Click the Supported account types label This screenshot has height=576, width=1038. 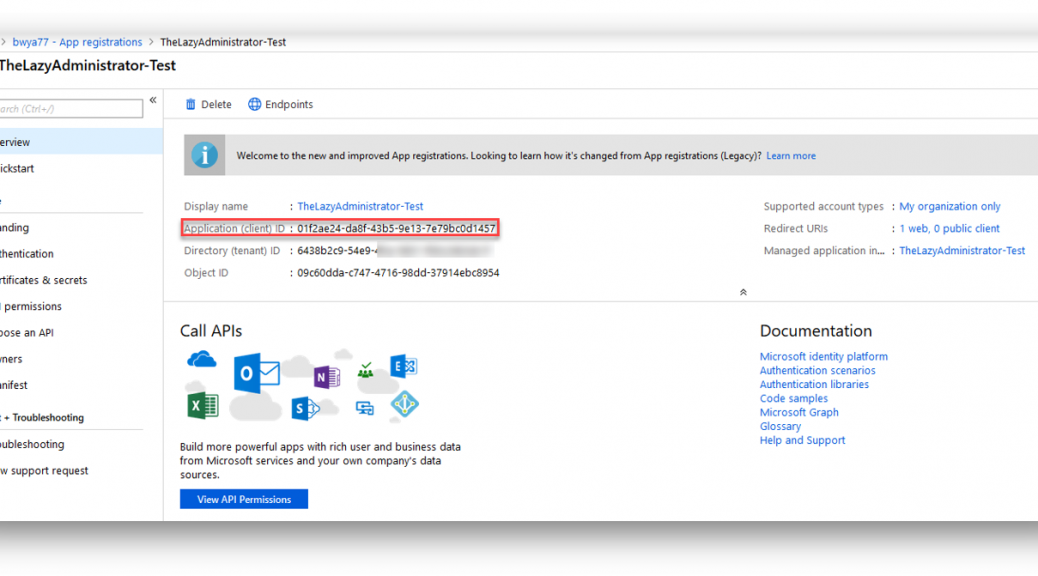(824, 207)
